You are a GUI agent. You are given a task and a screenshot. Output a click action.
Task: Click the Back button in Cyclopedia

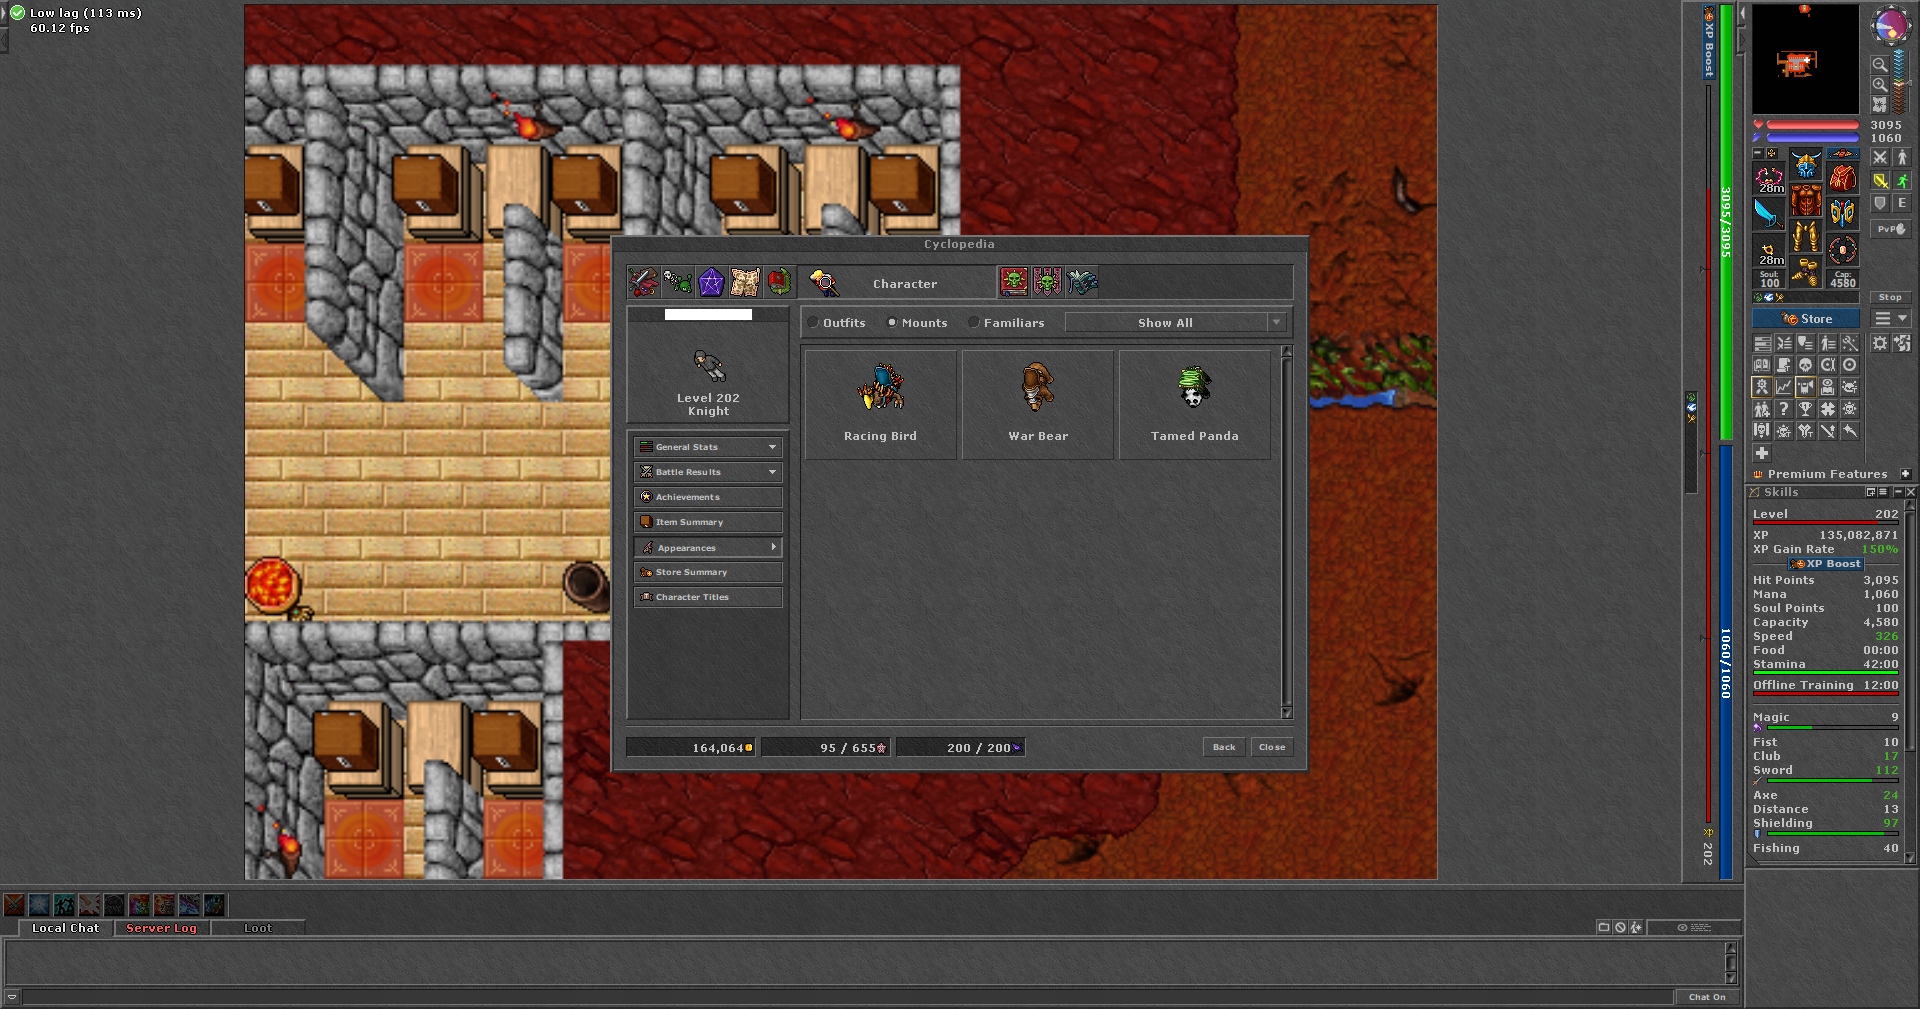[1224, 747]
